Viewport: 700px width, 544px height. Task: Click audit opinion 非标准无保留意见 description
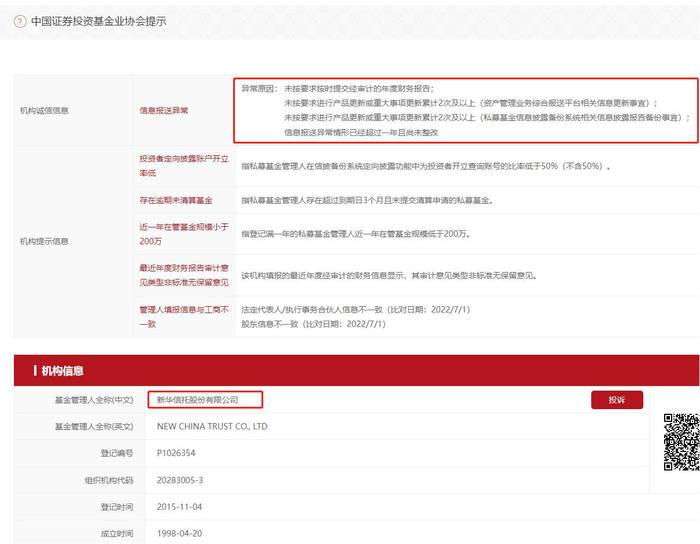coord(389,275)
